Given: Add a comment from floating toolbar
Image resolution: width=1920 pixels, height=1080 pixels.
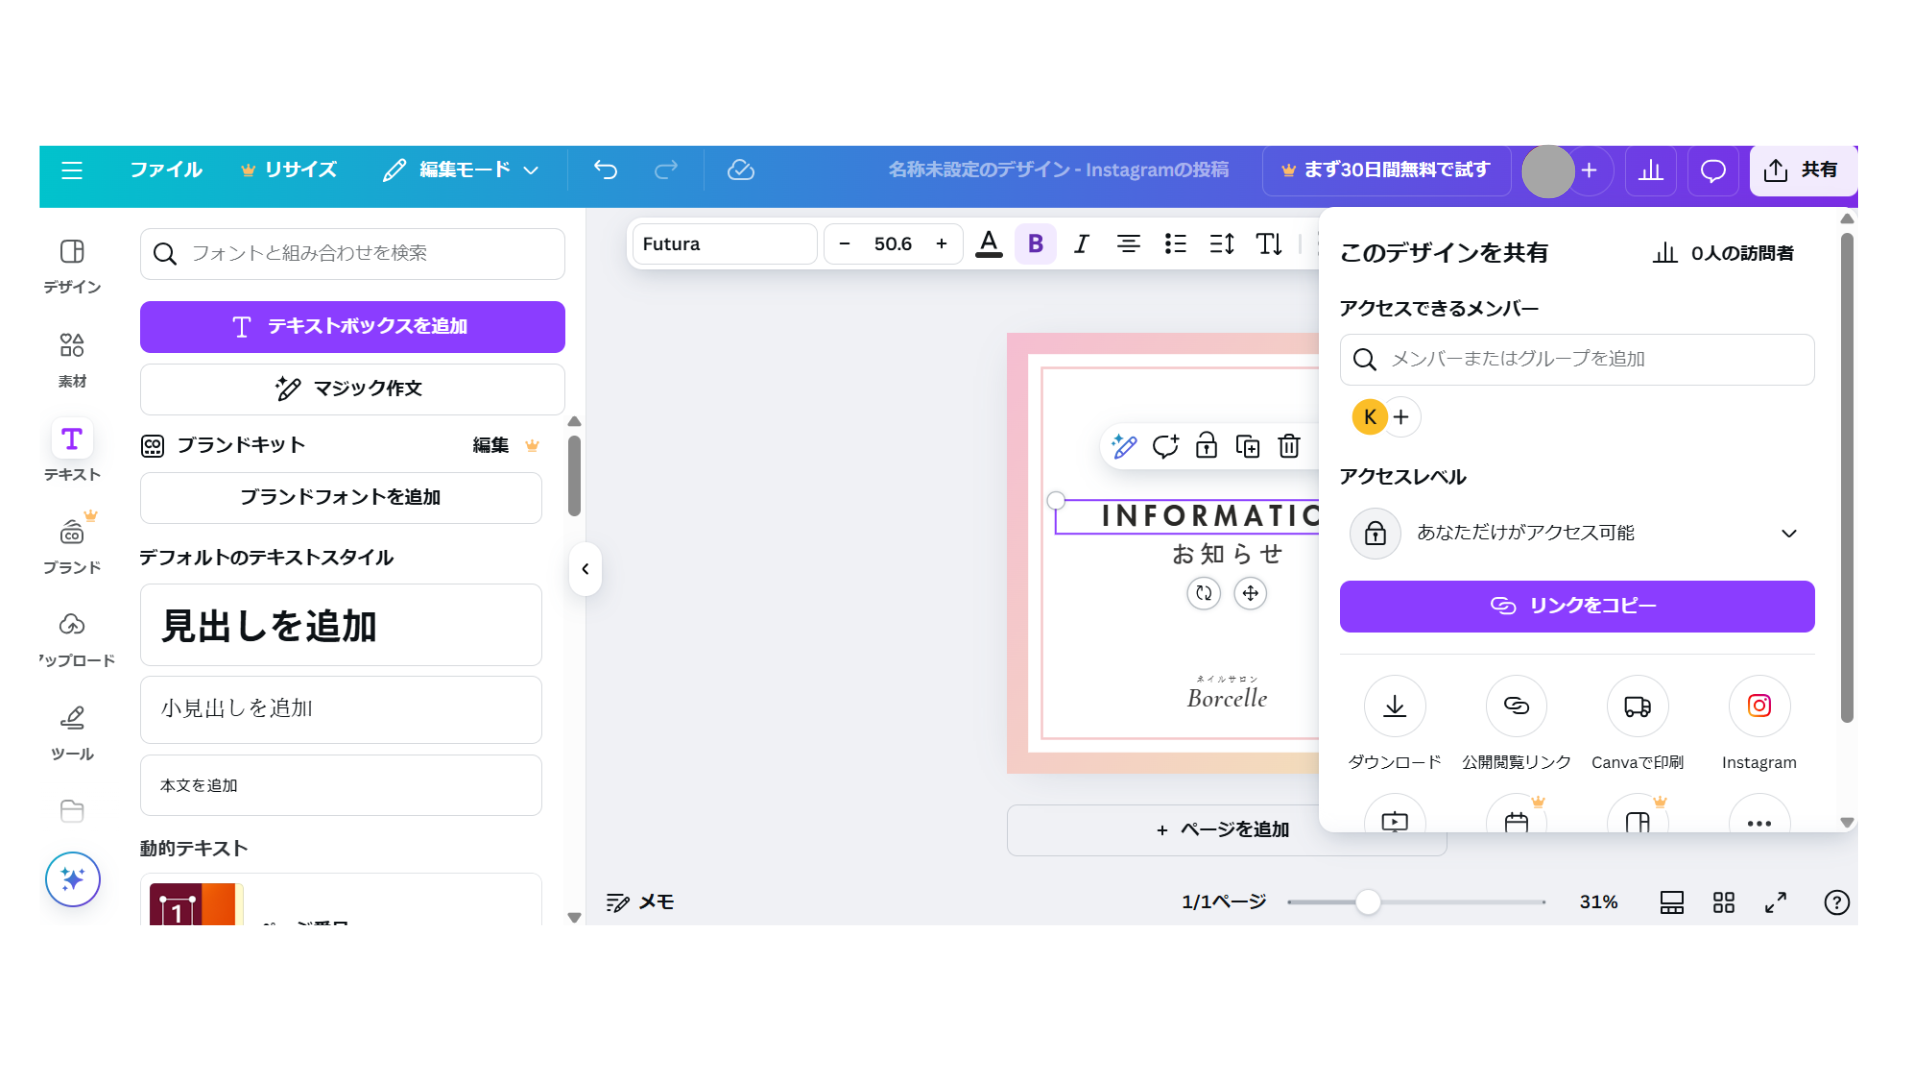Looking at the screenshot, I should point(1165,446).
